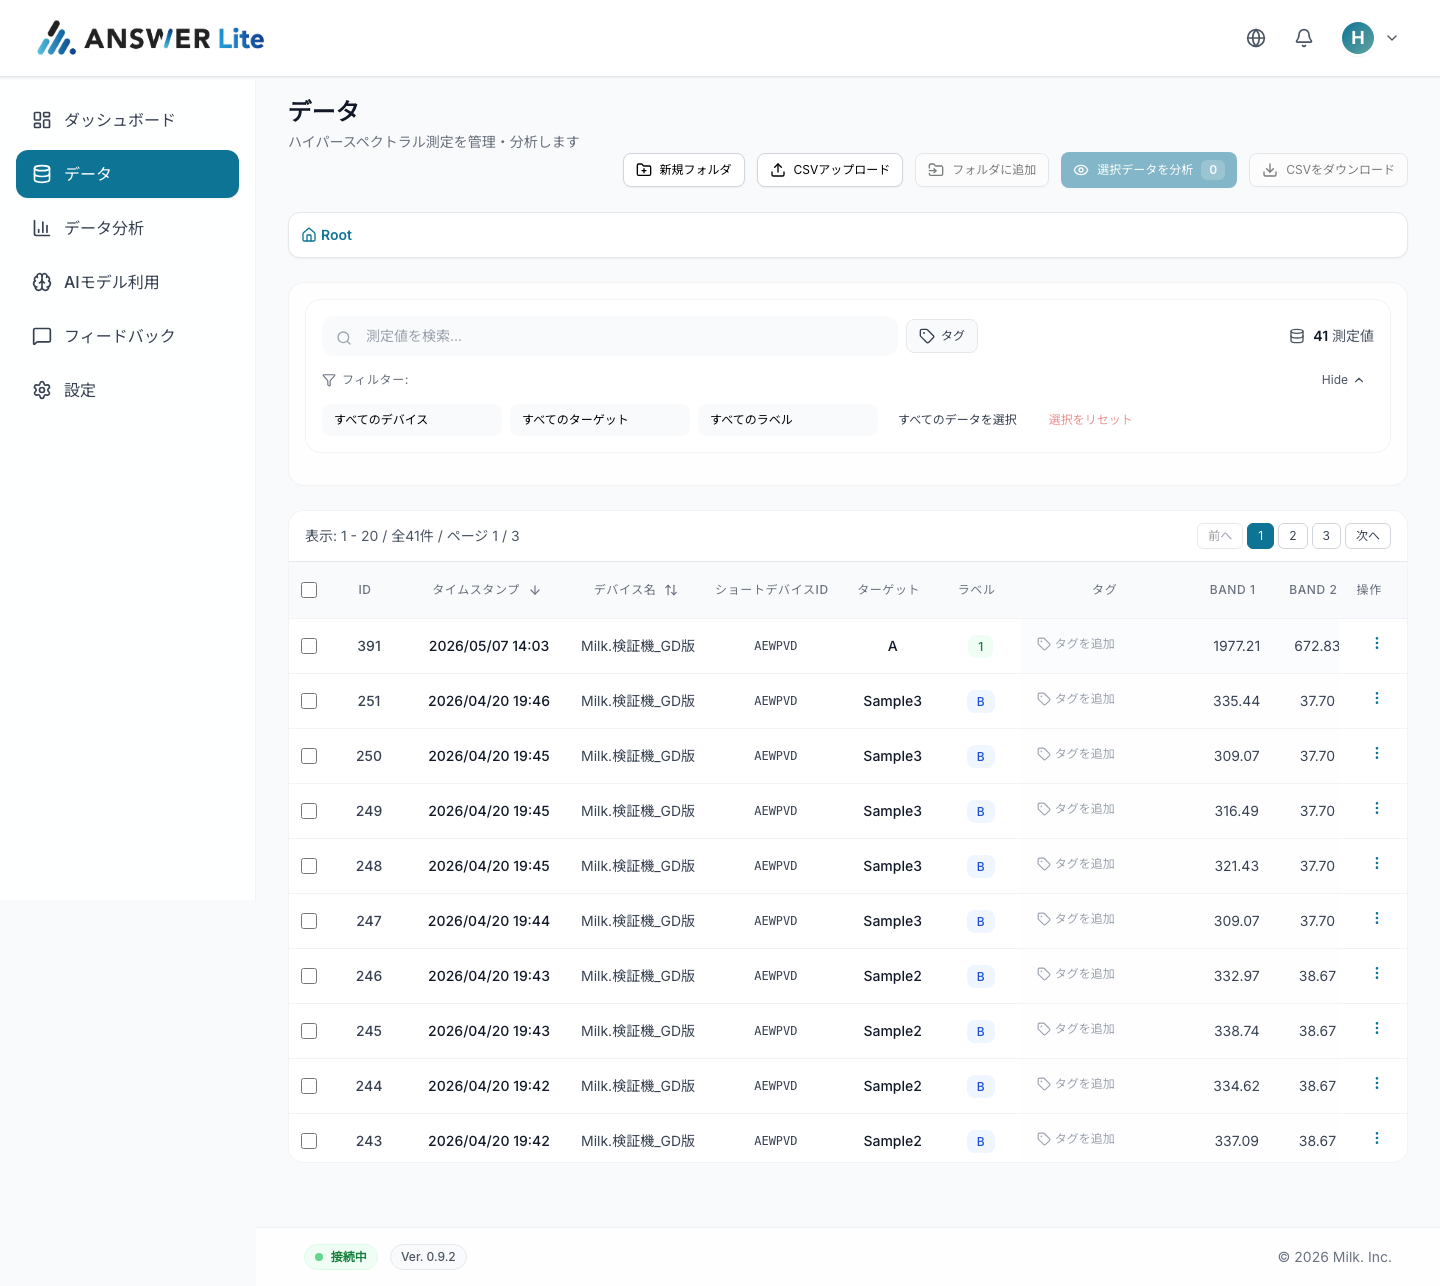
Task: Check the row with ID 245
Action: coord(309,1031)
